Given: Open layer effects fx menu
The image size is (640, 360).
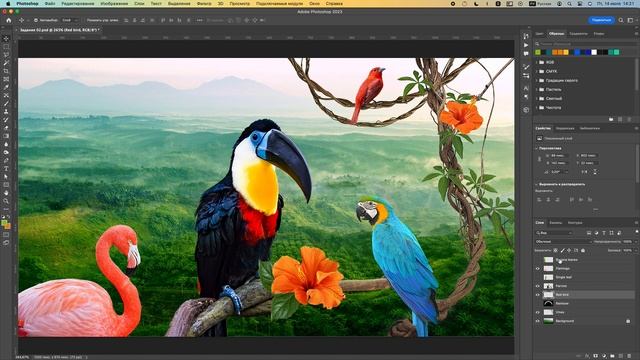Looking at the screenshot, I should pos(587,356).
